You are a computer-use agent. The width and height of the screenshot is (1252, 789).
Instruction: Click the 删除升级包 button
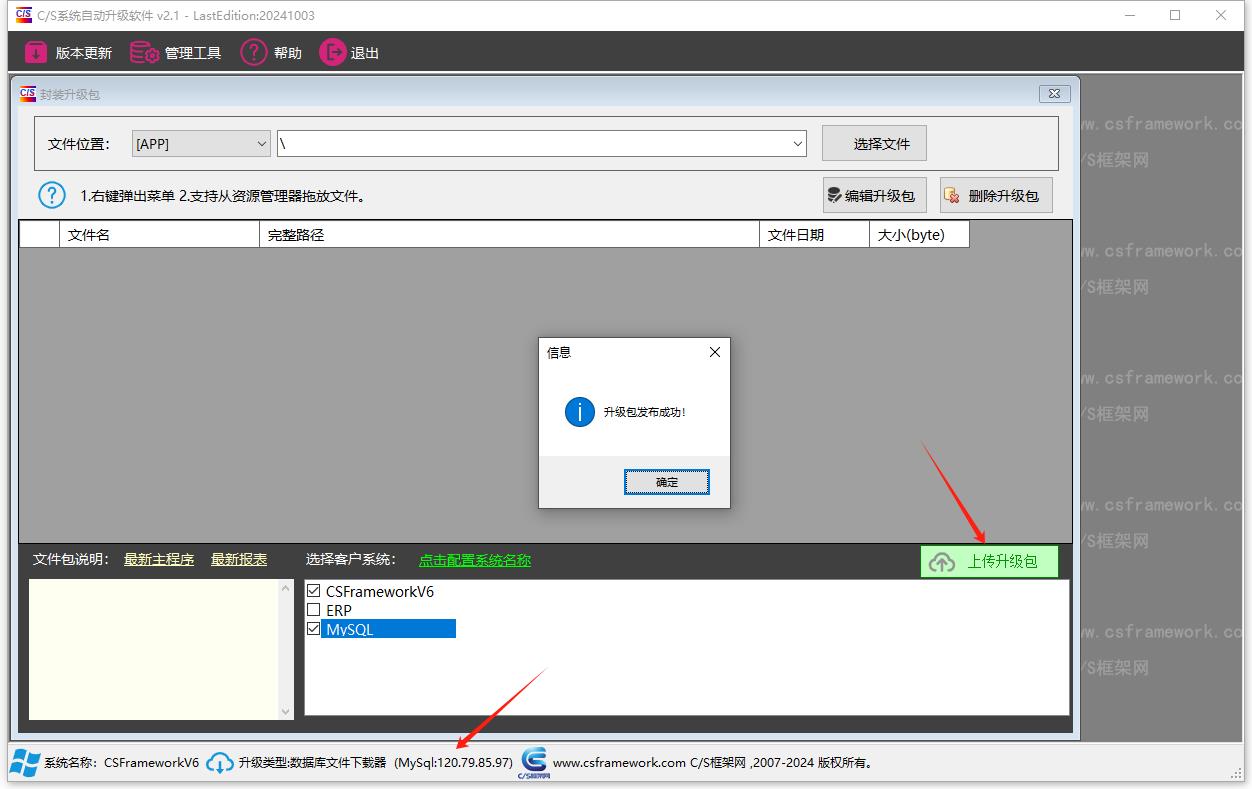click(995, 196)
